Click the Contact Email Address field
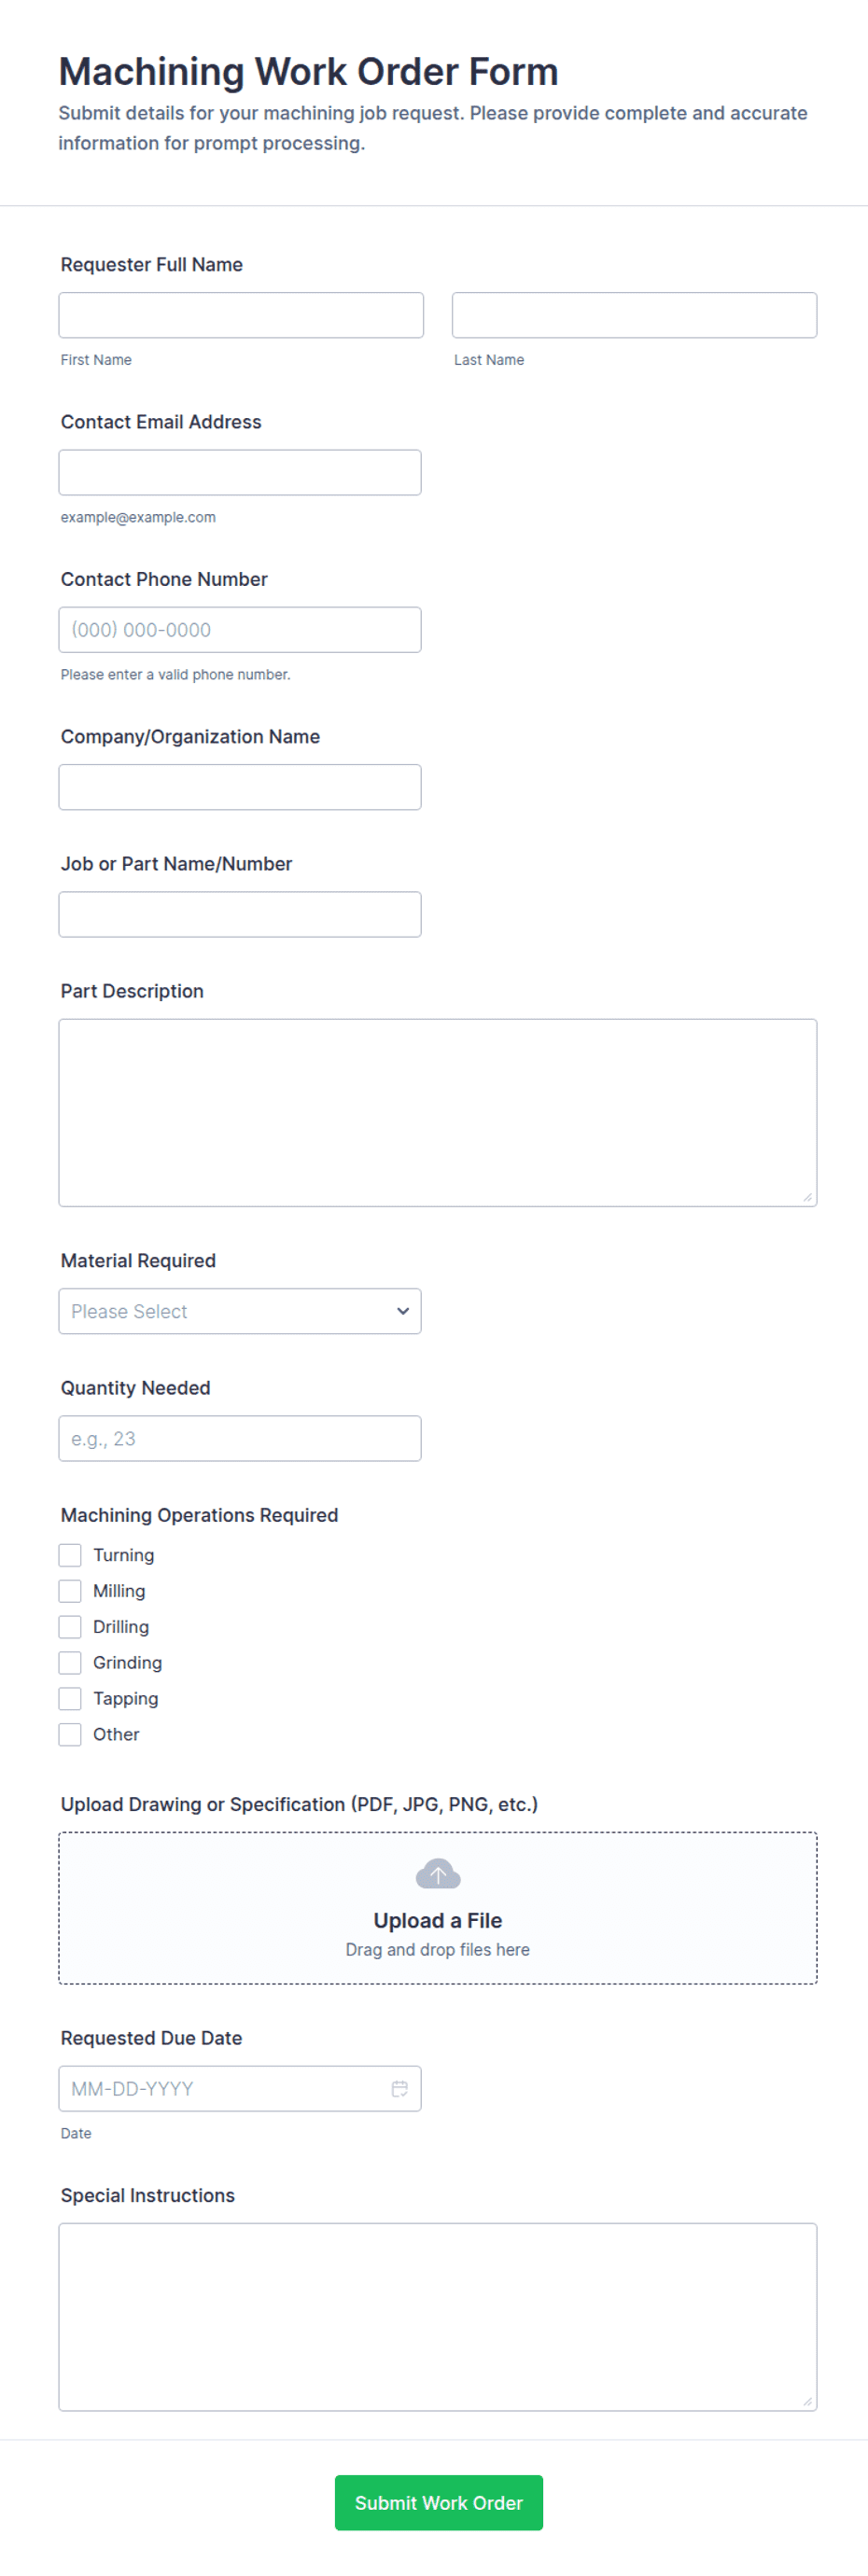 [x=240, y=471]
